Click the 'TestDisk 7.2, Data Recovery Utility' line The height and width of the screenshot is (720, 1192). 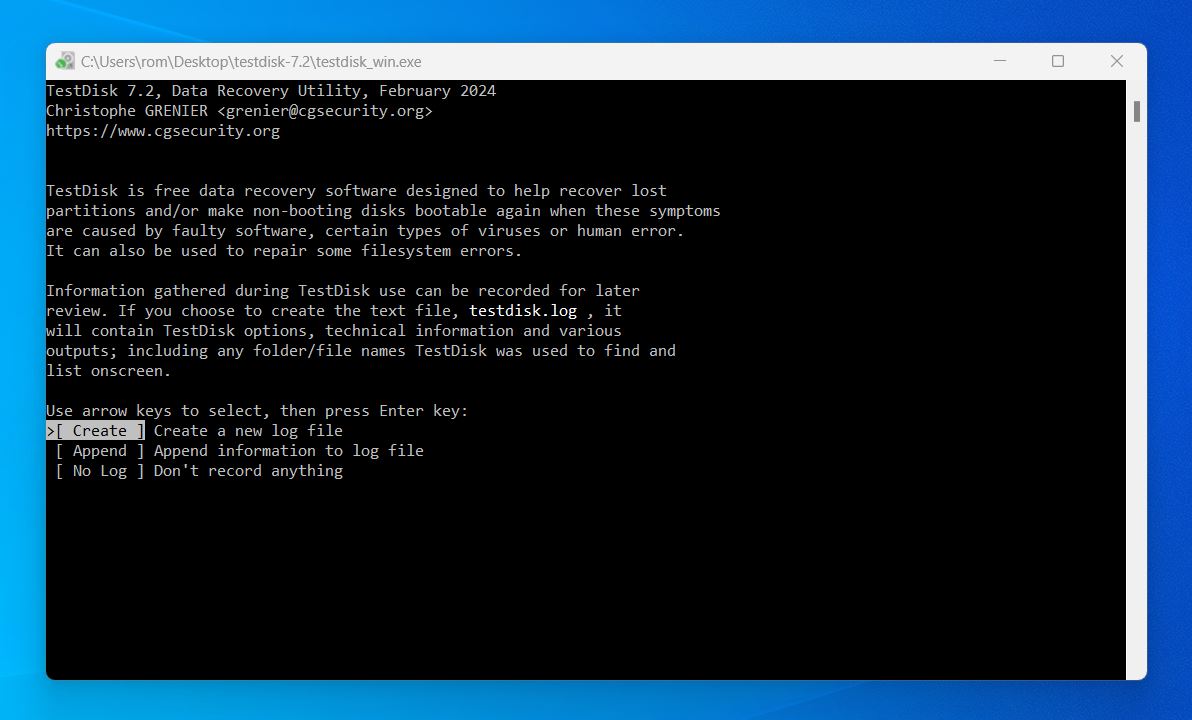pos(271,91)
